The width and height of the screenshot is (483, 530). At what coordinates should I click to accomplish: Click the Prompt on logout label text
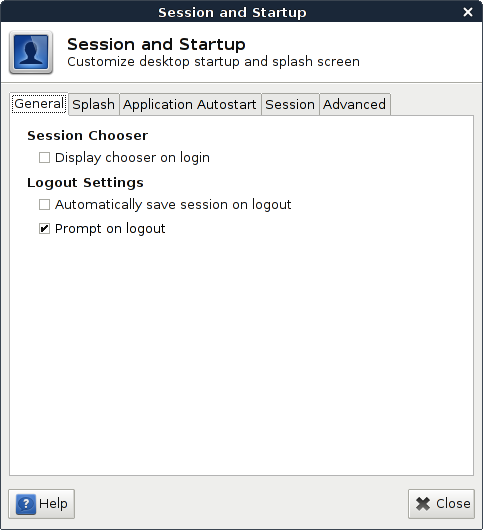pyautogui.click(x=110, y=229)
